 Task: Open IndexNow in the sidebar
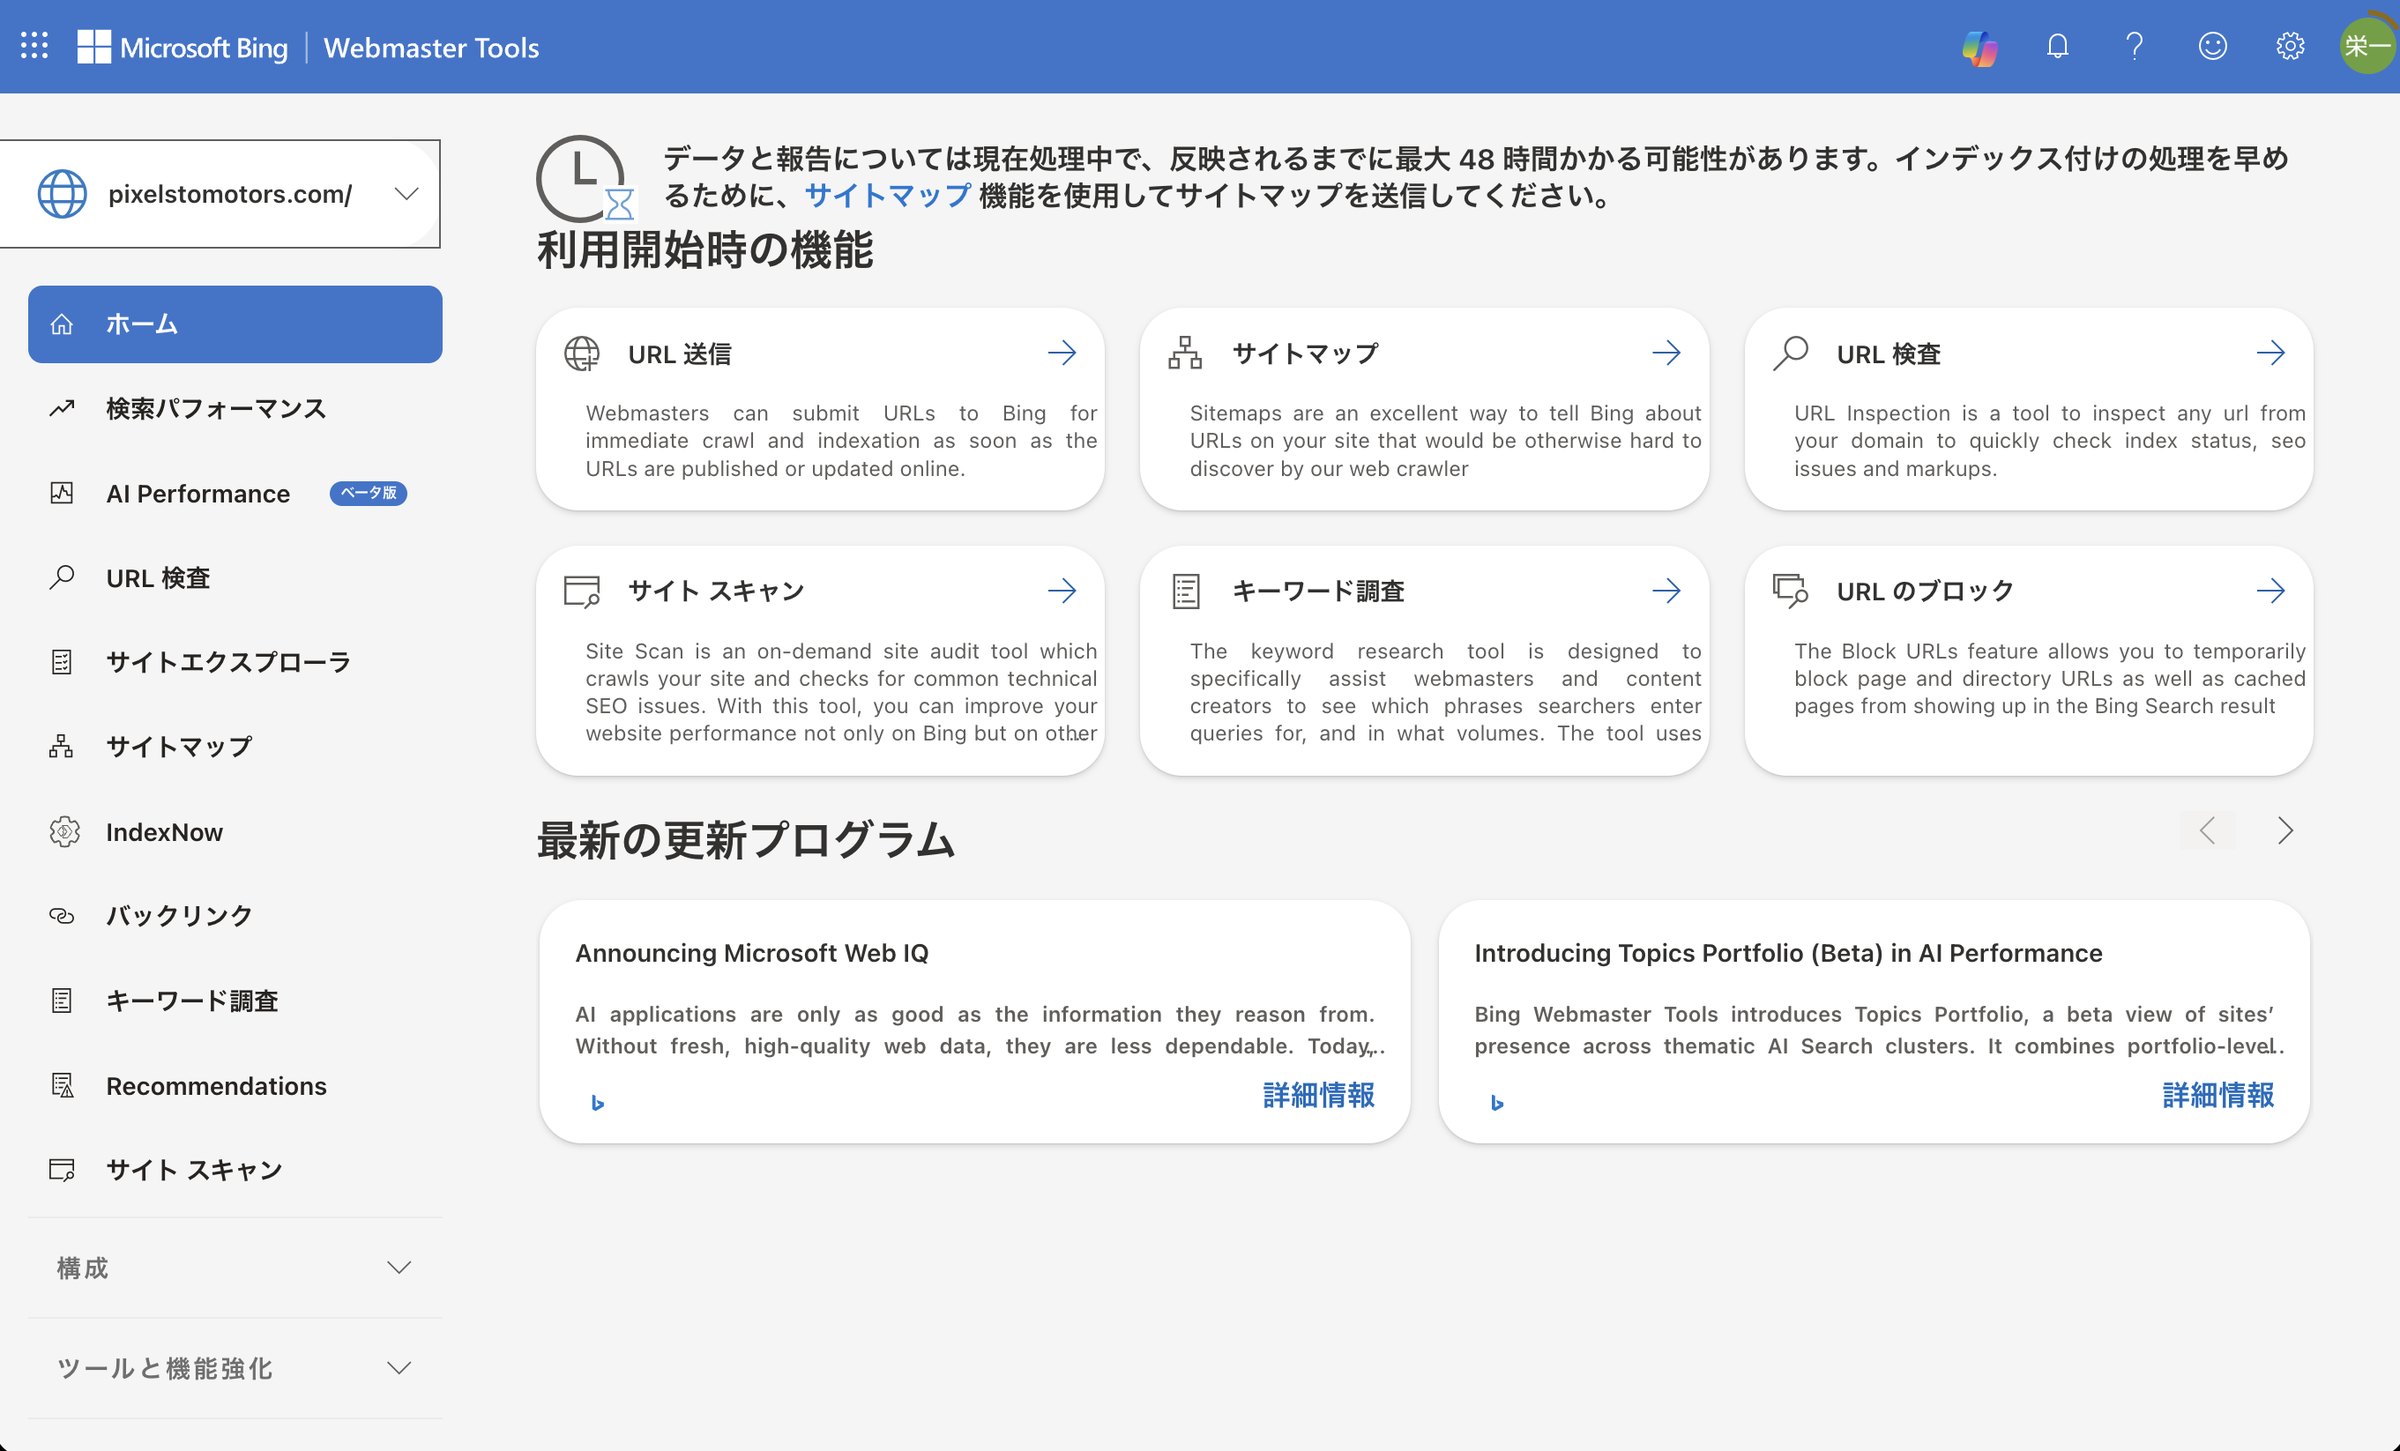pos(235,832)
